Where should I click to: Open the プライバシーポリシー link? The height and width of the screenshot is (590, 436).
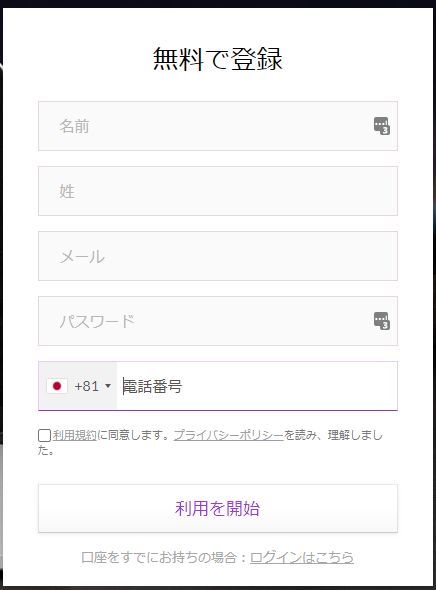coord(228,435)
